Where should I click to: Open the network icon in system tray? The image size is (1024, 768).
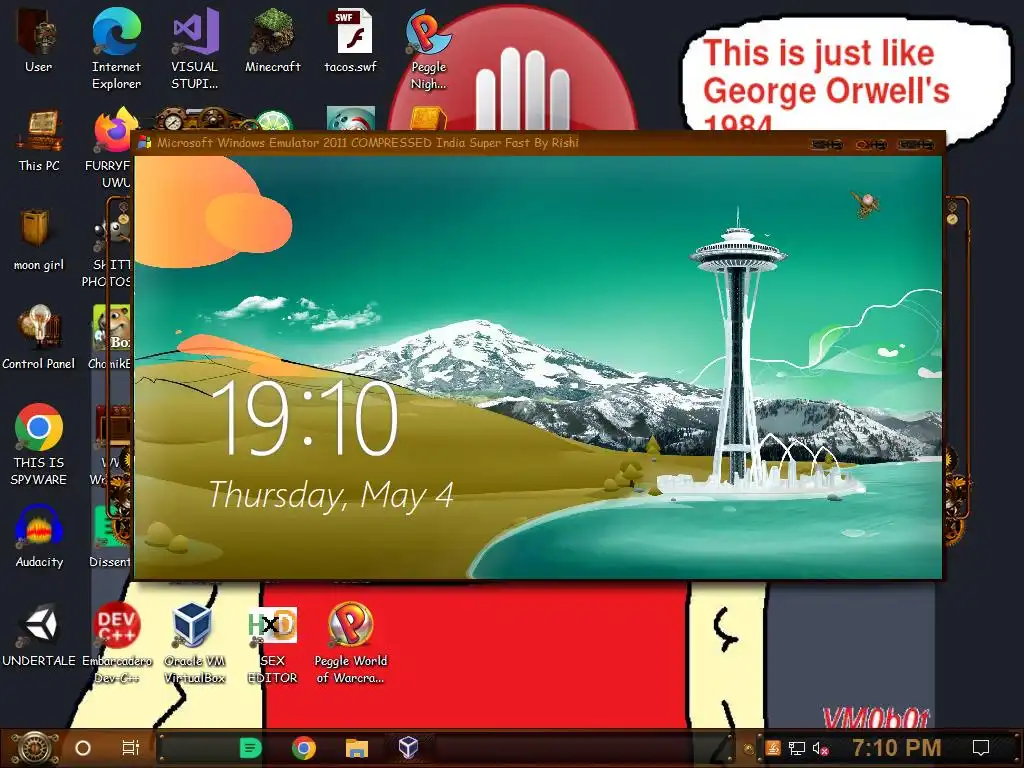tap(797, 748)
